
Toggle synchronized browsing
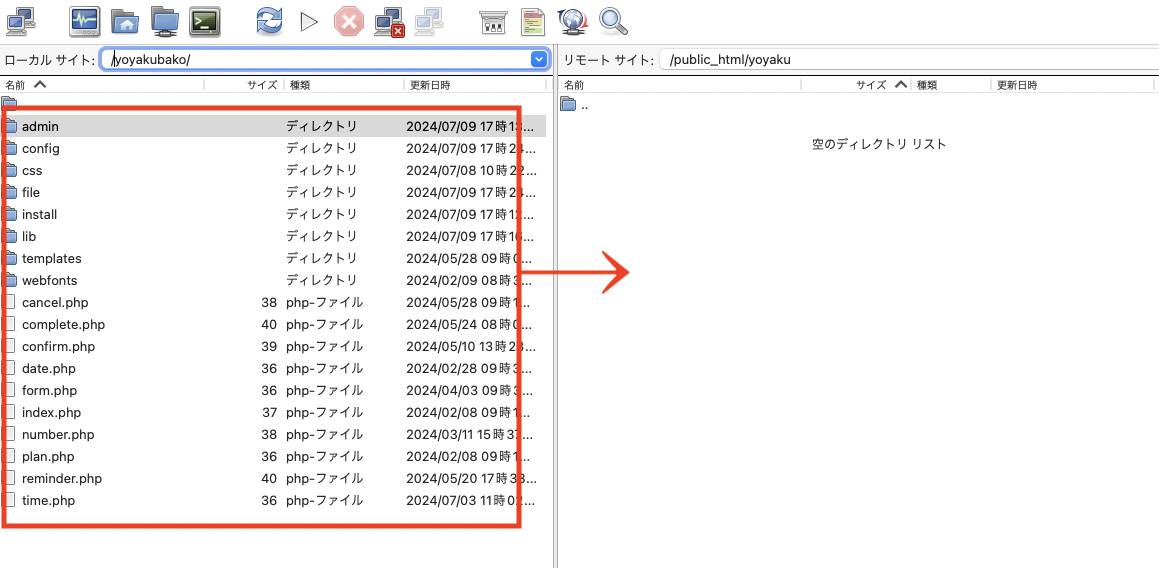572,21
